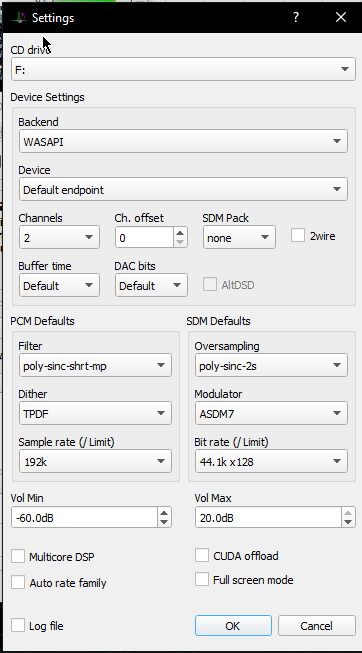Raise Vol Min with the up arrow
Screen dimensions: 362x653
coord(164,513)
